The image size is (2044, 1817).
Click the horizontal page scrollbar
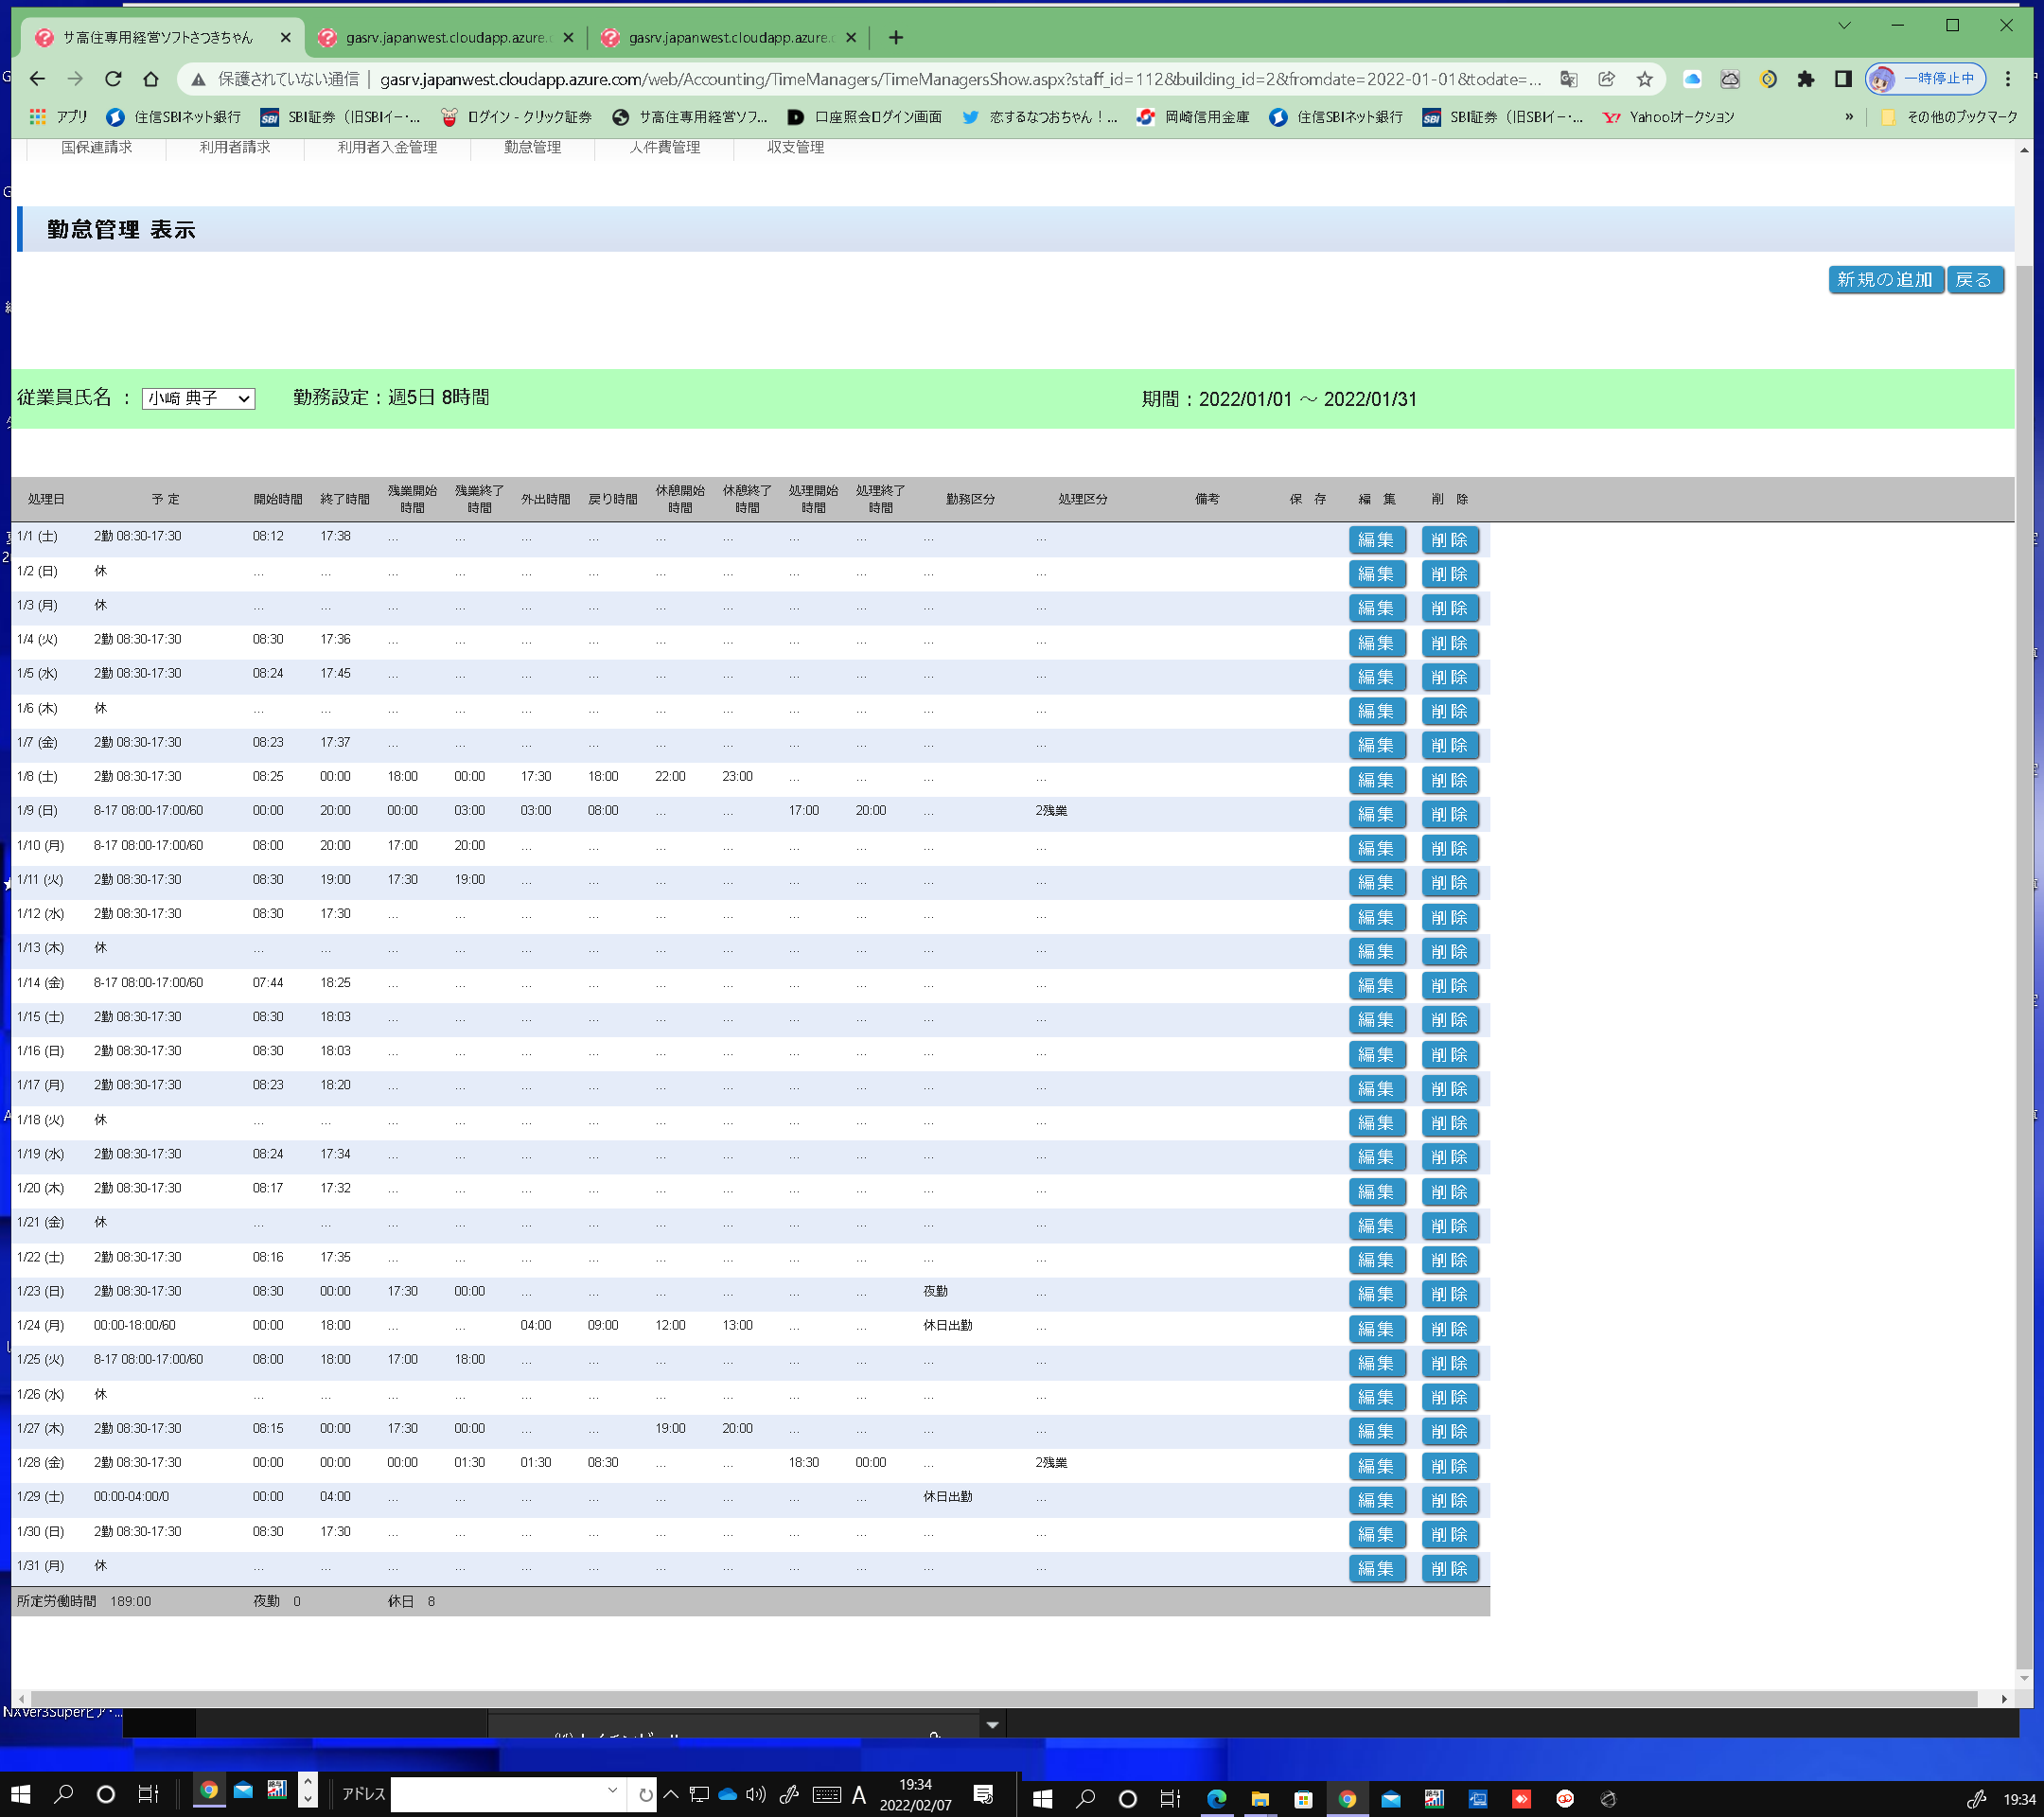coord(1000,1698)
